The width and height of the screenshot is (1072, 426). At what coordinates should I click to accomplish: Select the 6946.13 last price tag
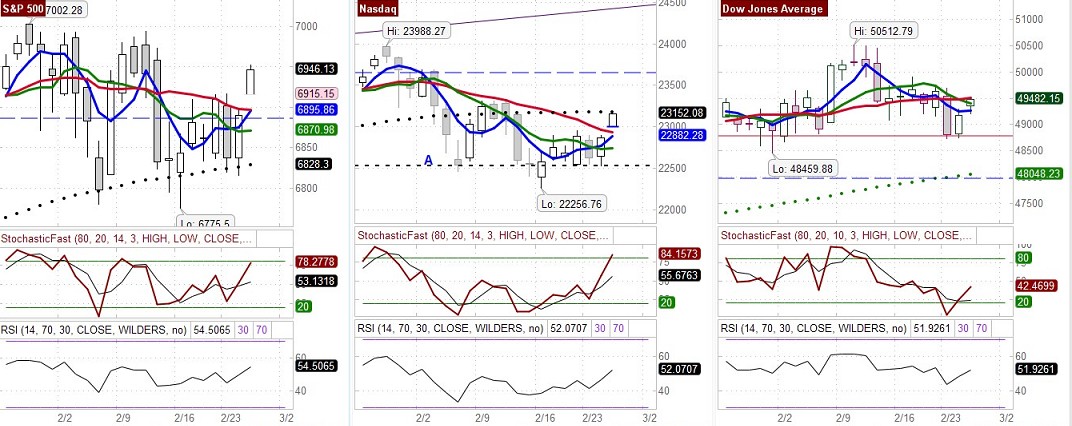[x=315, y=69]
